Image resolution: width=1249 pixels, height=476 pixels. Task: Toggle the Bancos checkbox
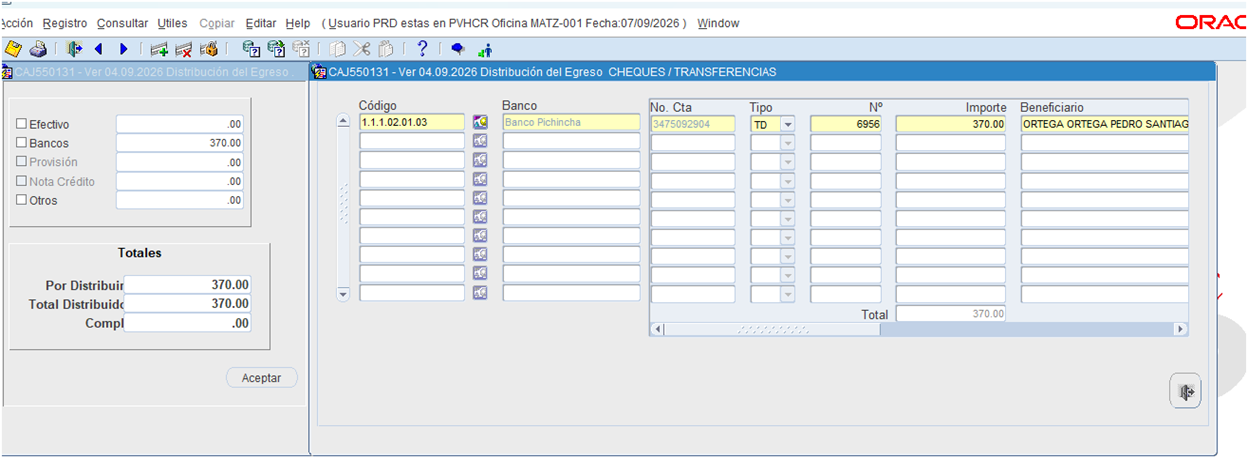(x=21, y=143)
